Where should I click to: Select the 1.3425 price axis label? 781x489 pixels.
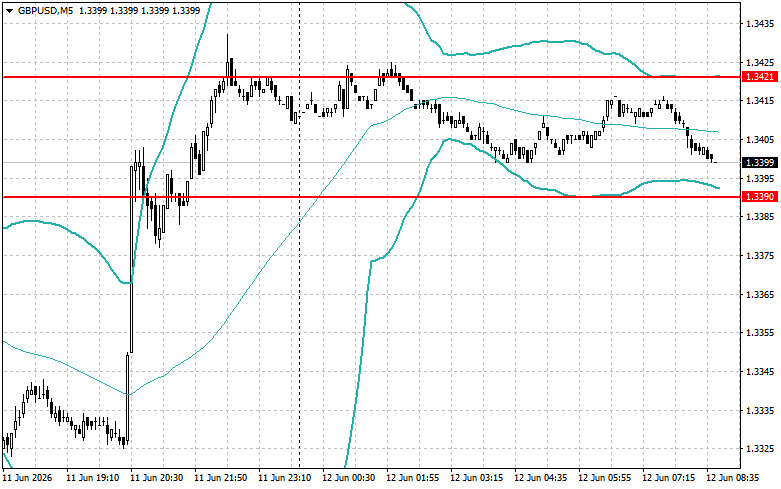(760, 62)
